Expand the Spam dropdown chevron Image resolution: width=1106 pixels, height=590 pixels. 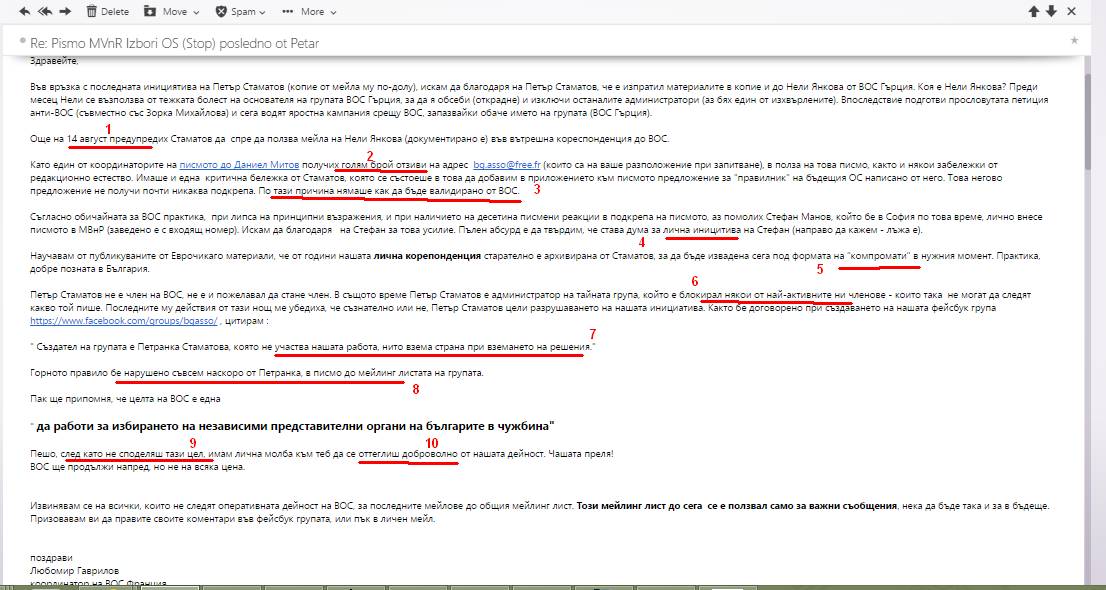point(261,13)
